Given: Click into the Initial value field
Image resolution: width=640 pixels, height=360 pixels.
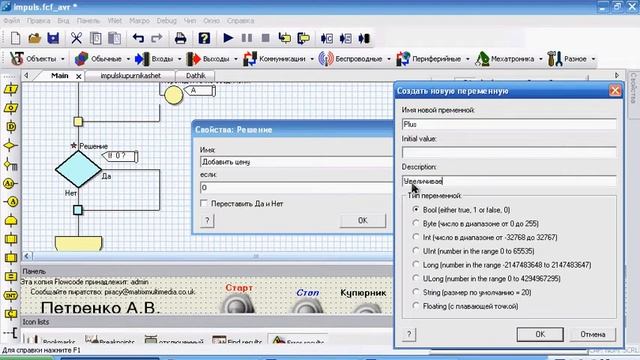Looking at the screenshot, I should pyautogui.click(x=509, y=153).
